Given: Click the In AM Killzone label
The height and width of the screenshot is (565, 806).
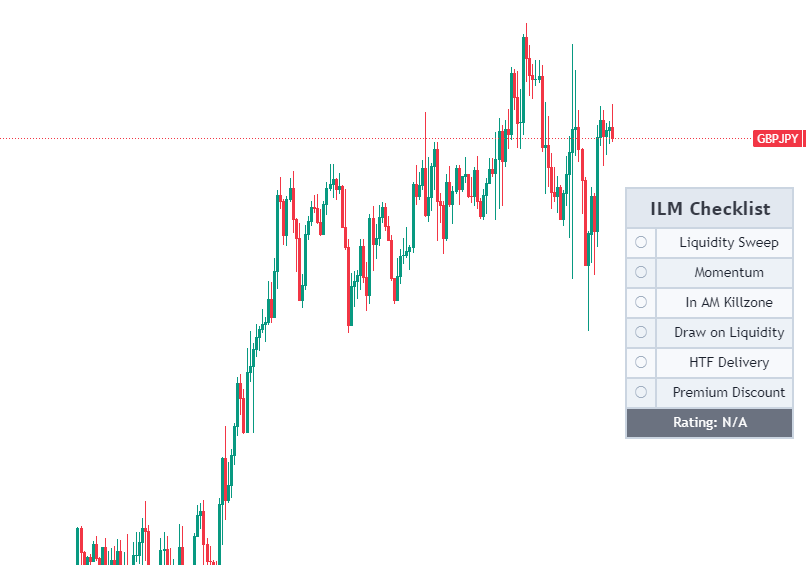Looking at the screenshot, I should point(728,302).
